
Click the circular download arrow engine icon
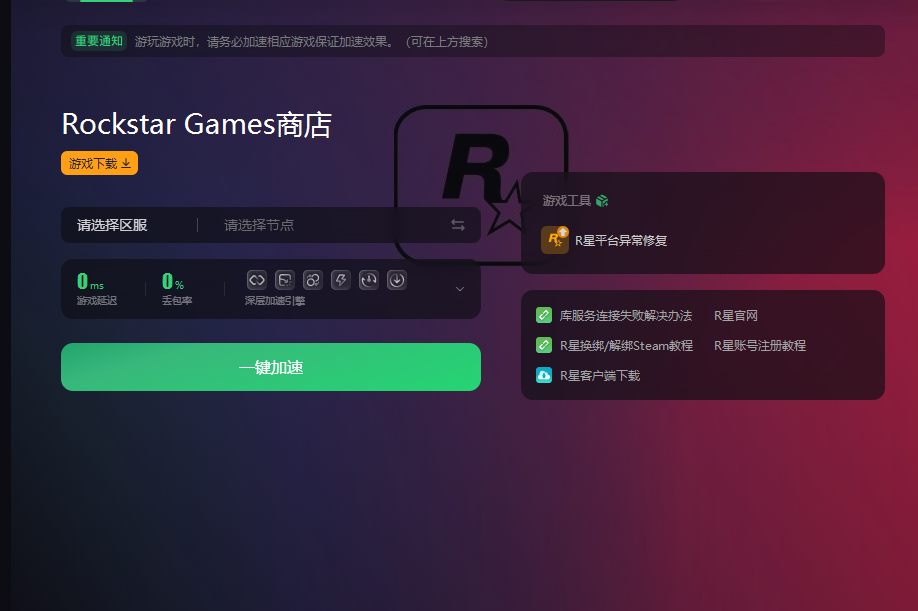coord(397,280)
